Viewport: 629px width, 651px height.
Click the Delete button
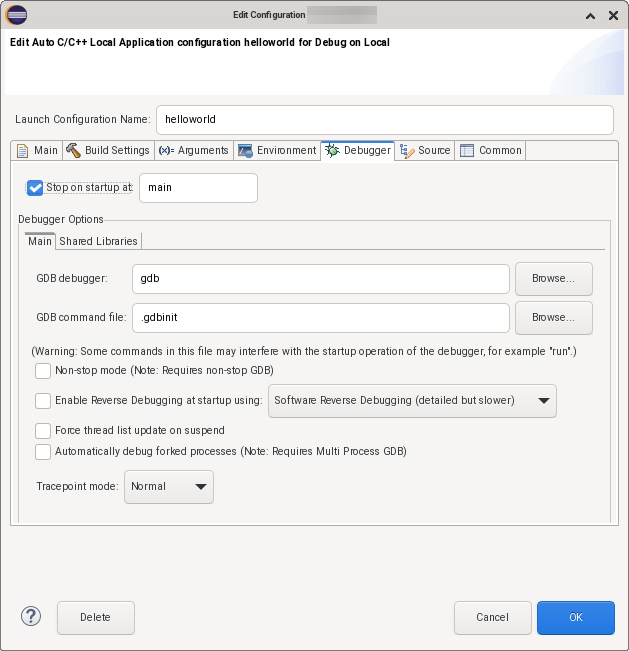95,617
